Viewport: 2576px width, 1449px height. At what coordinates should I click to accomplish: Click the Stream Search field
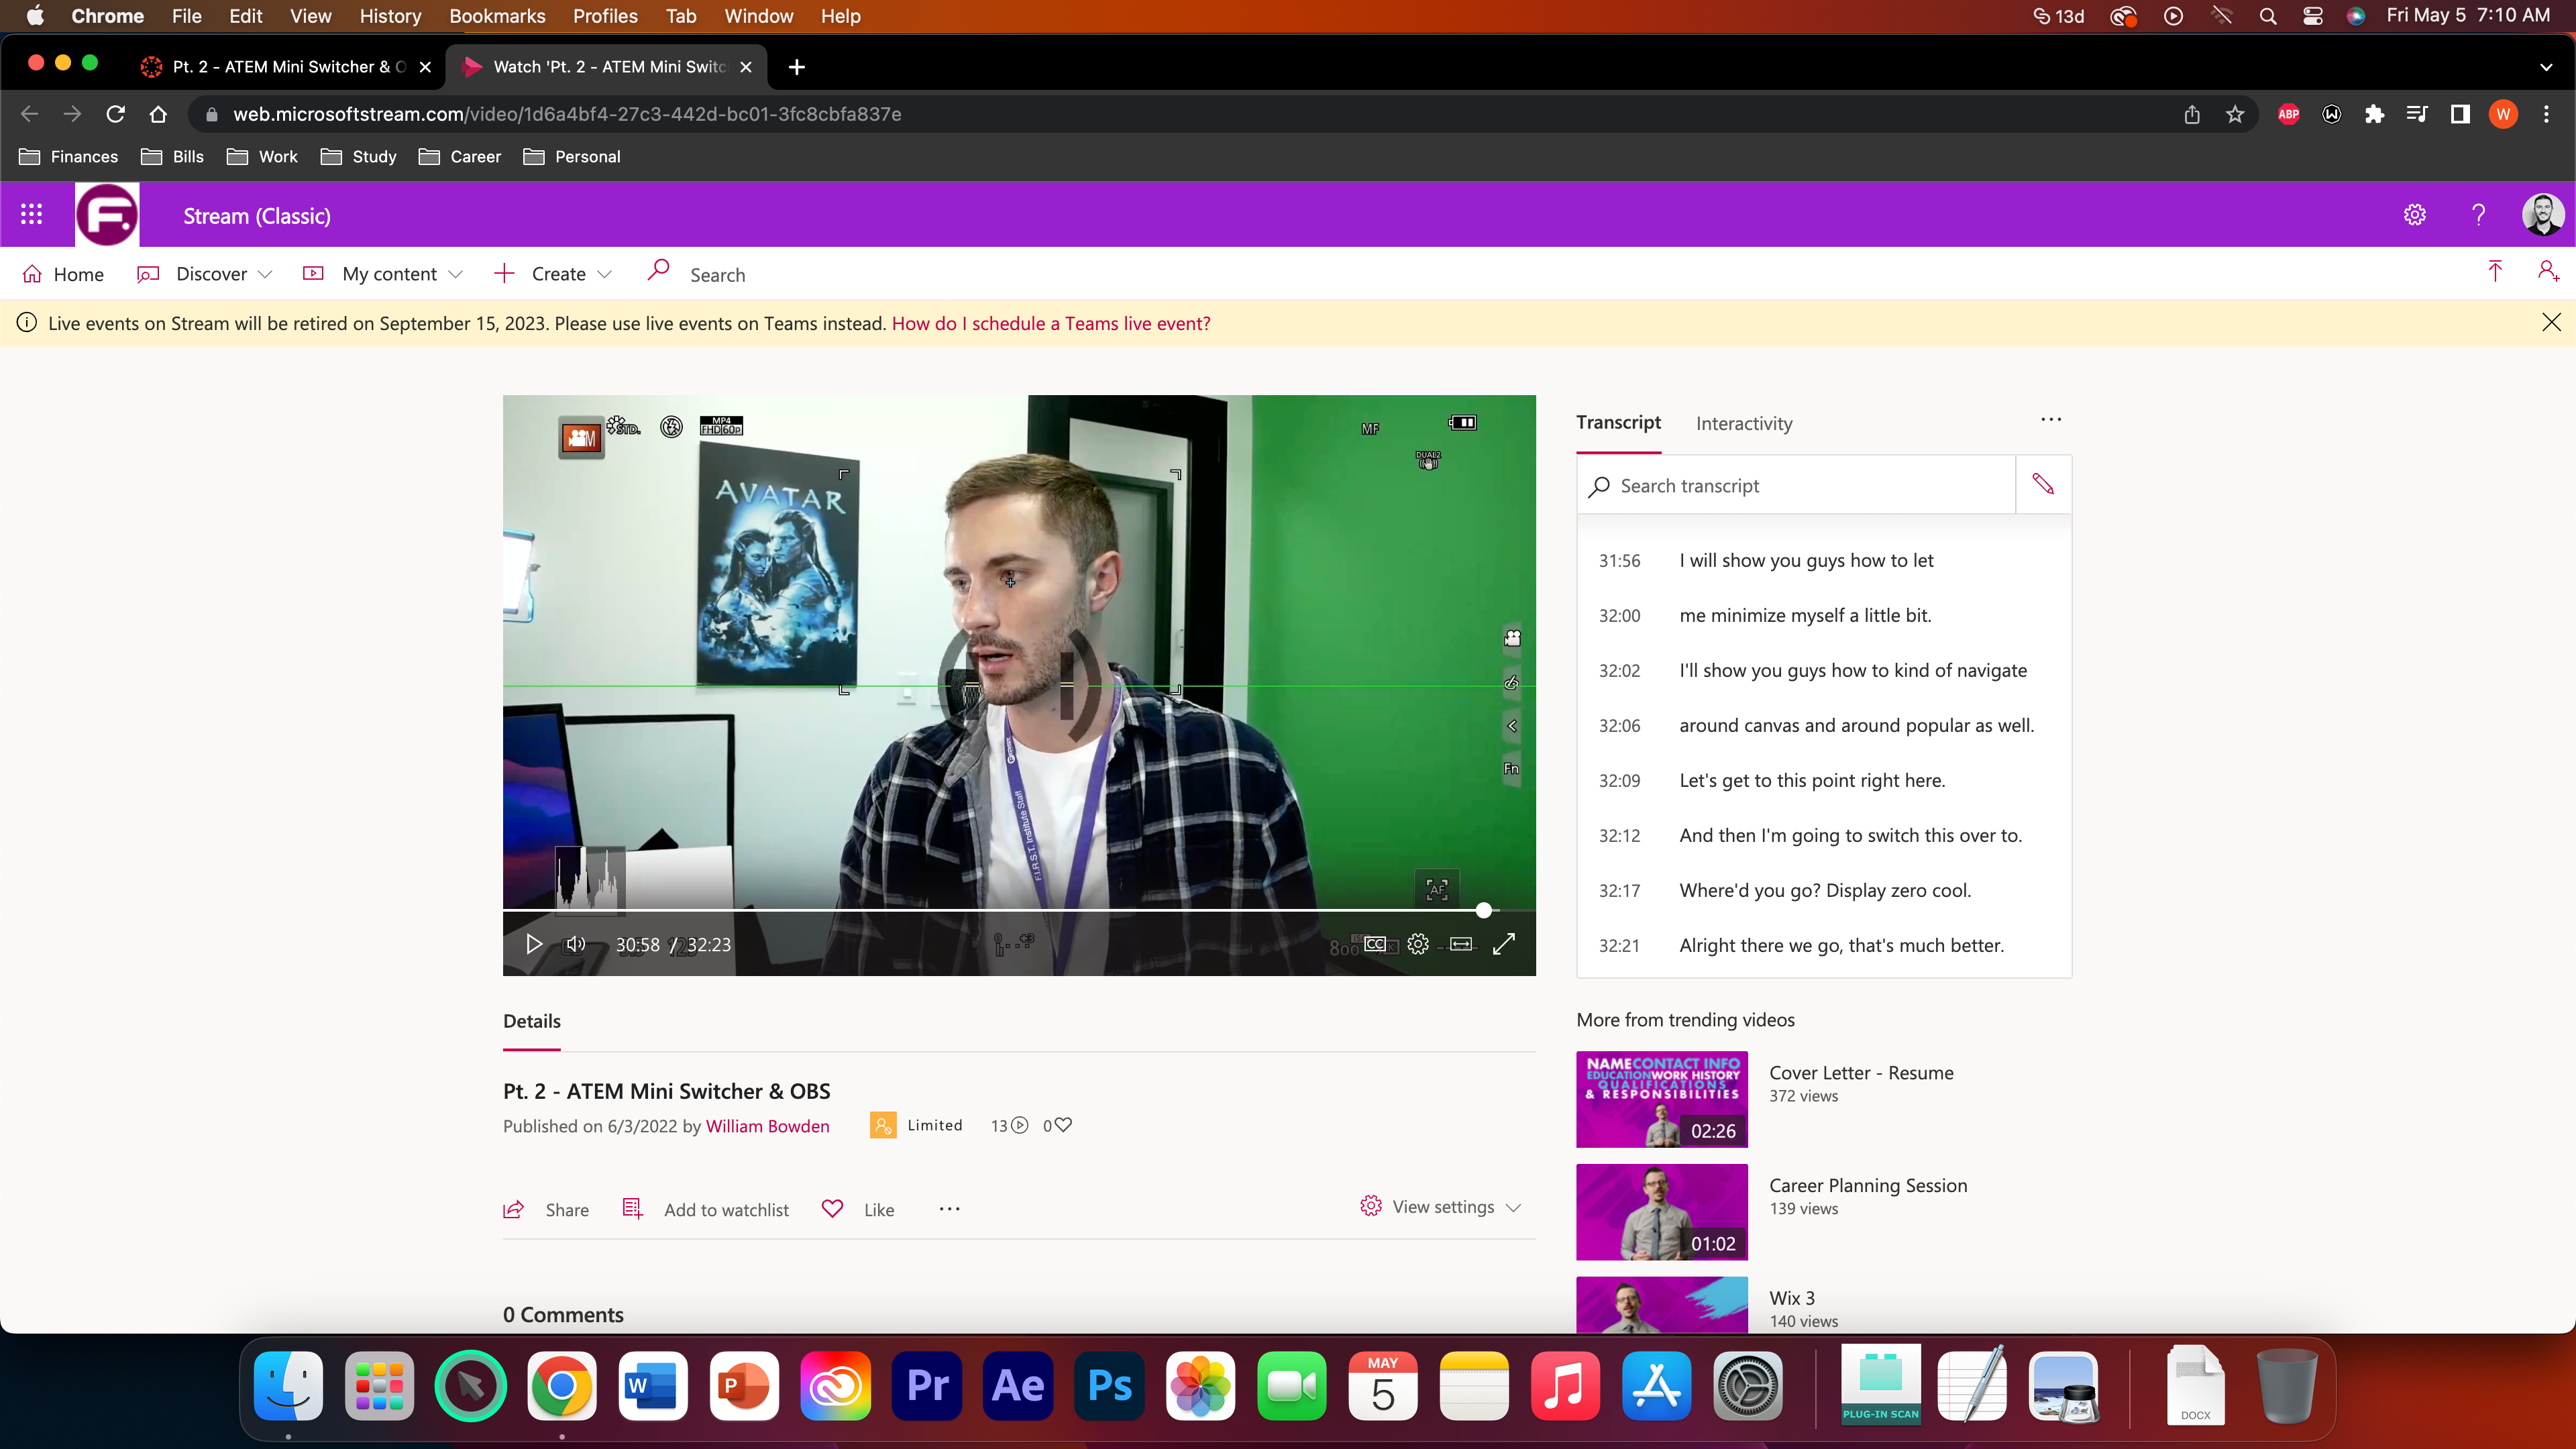717,275
